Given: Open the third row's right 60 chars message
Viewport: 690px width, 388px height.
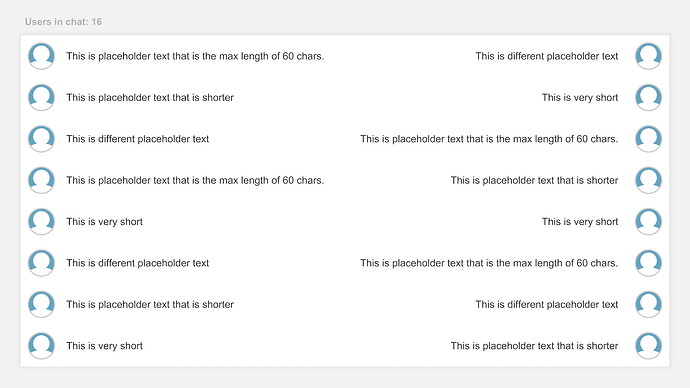Looking at the screenshot, I should (489, 139).
